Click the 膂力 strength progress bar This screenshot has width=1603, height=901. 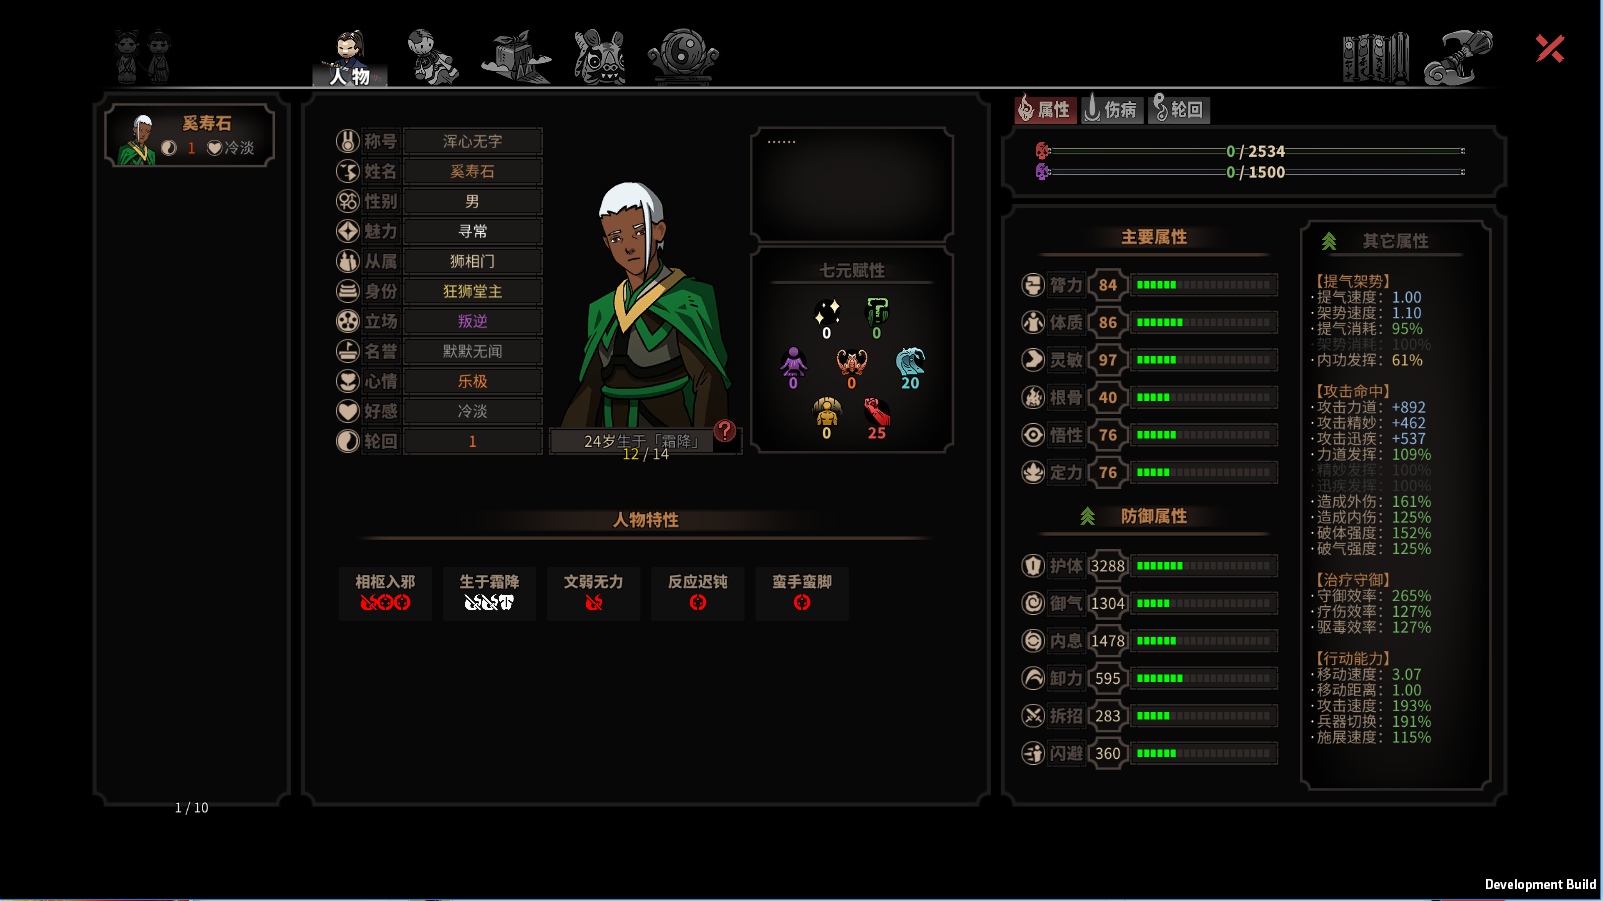pos(1204,285)
